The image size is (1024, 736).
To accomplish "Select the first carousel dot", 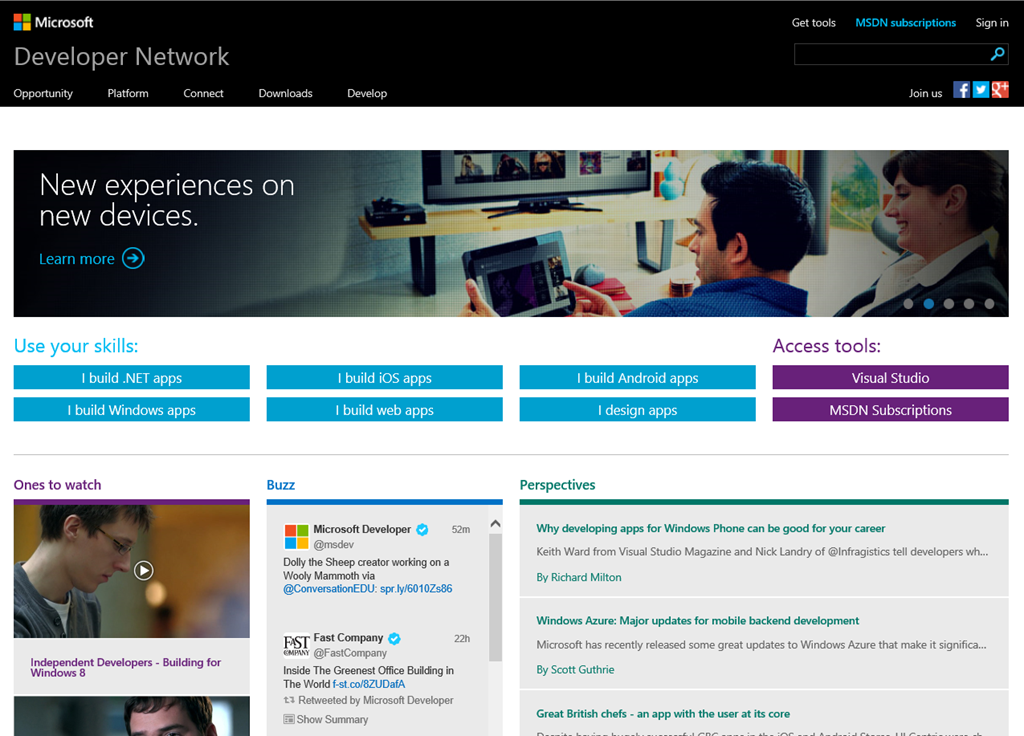I will 908,304.
